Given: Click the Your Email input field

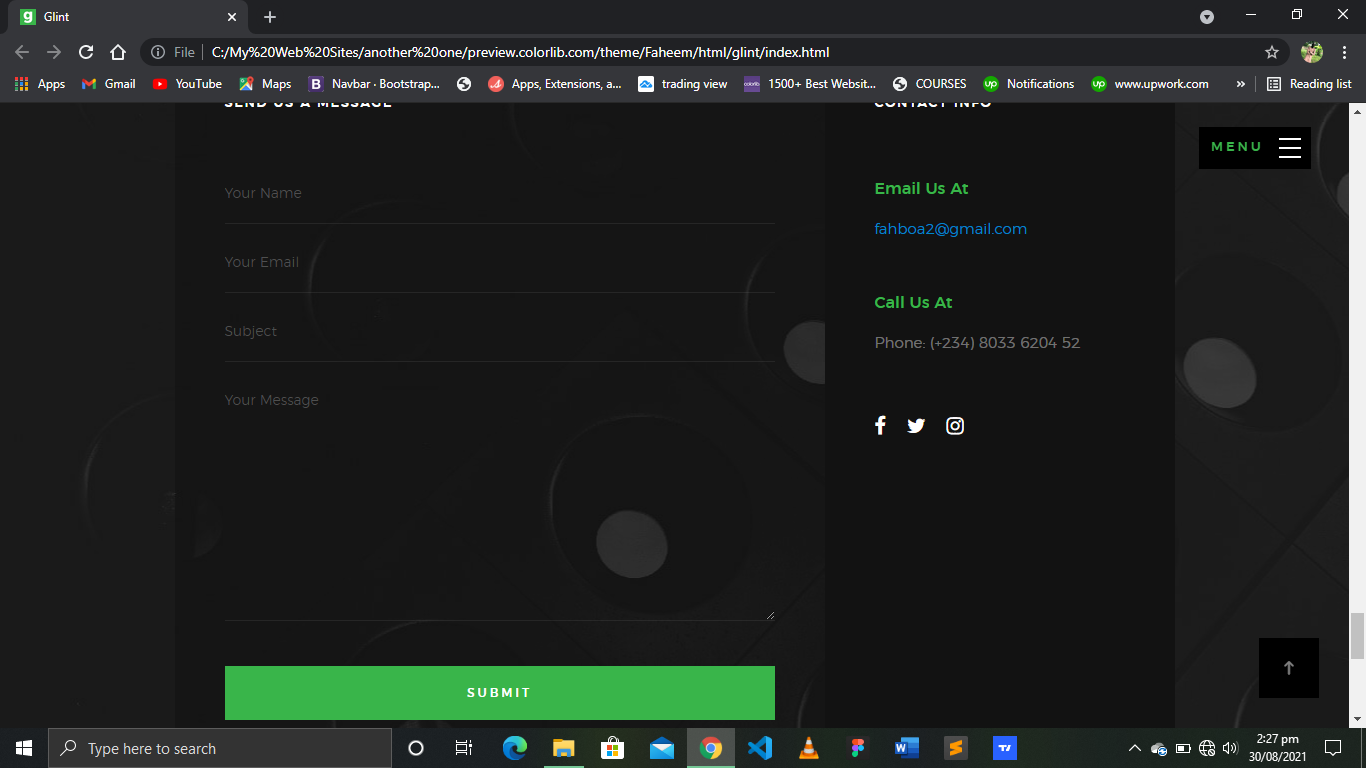Looking at the screenshot, I should (500, 262).
